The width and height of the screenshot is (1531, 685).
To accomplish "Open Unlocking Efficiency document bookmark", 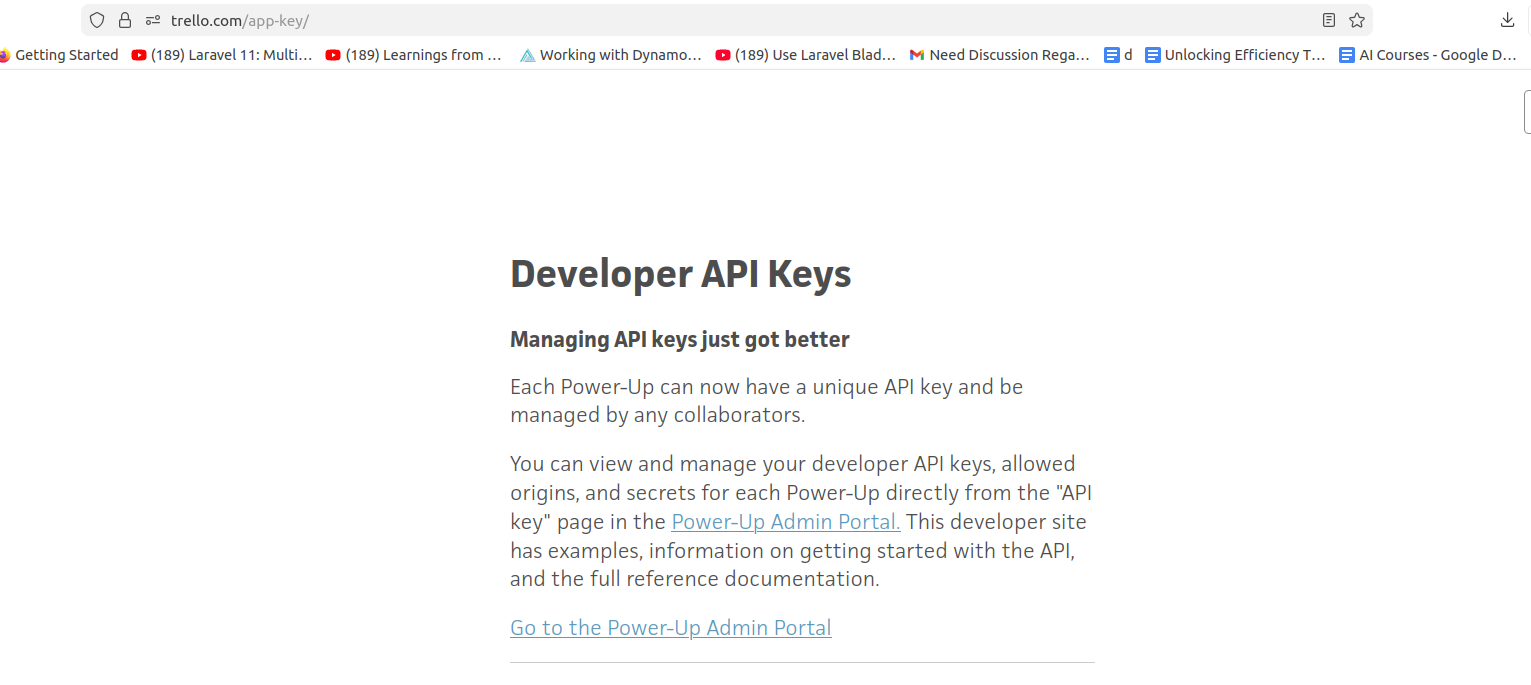I will pos(1235,55).
